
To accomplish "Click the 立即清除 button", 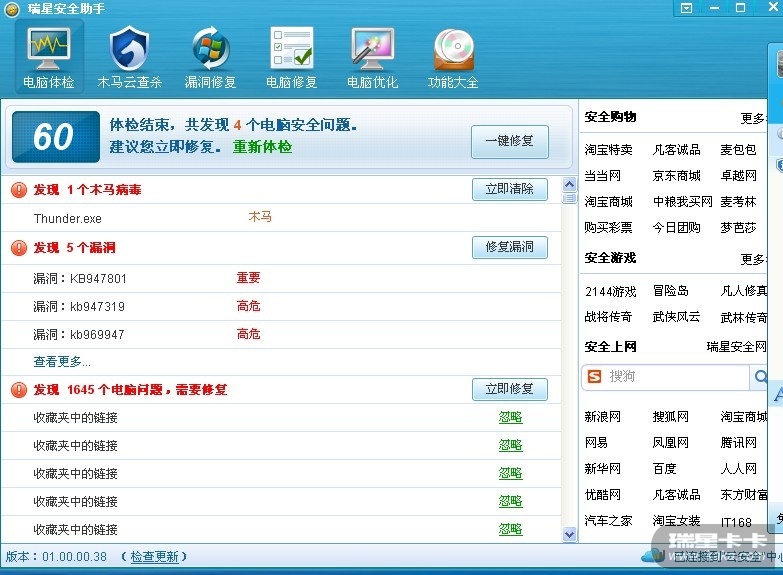I will point(510,189).
